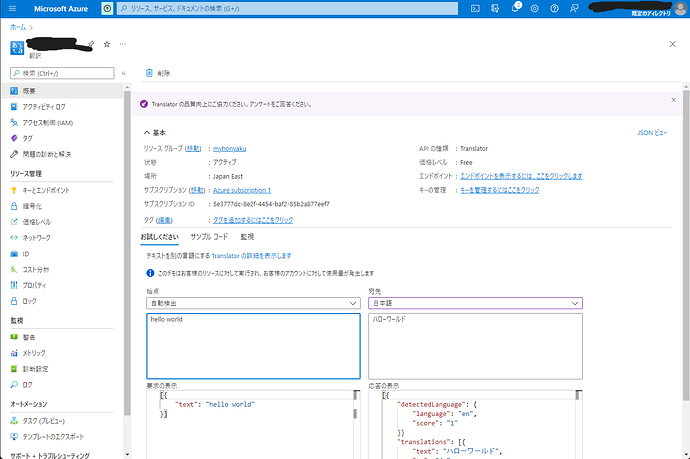Click the trash icon for 削除
Image resolution: width=690 pixels, height=459 pixels.
click(149, 73)
